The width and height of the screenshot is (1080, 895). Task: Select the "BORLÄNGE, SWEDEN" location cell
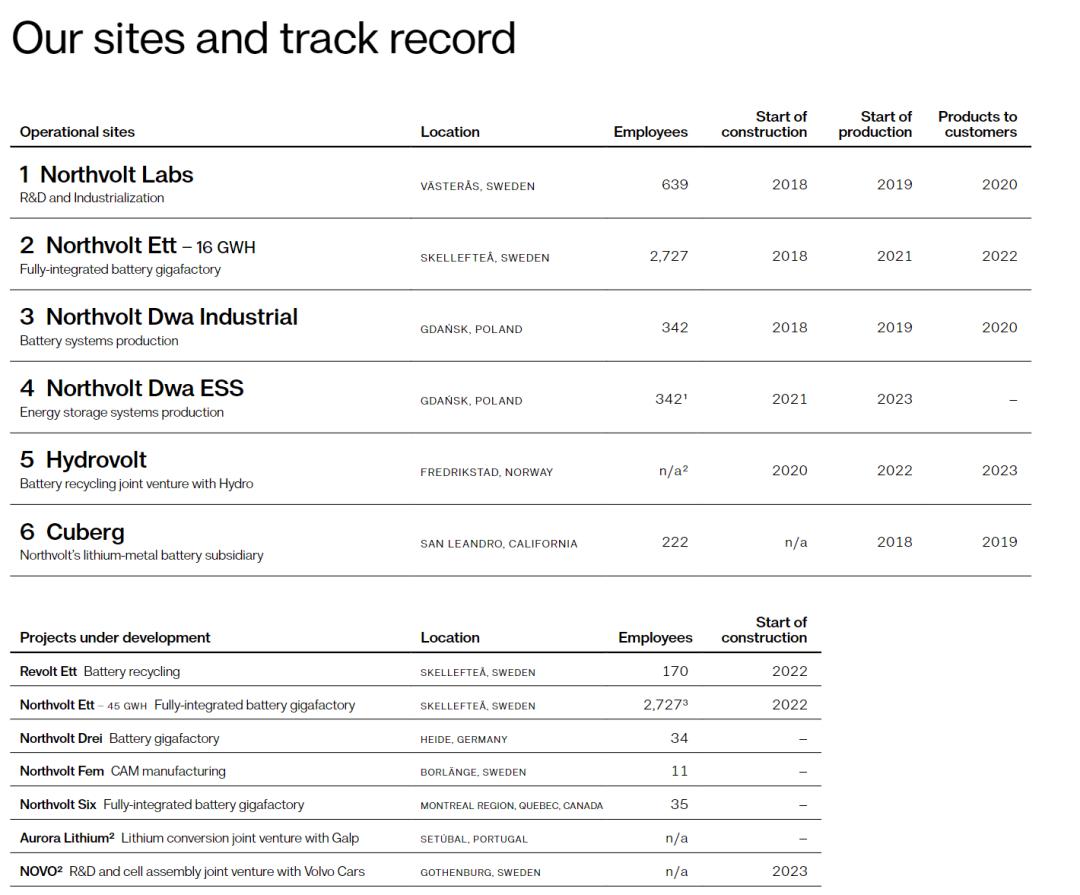coord(473,773)
